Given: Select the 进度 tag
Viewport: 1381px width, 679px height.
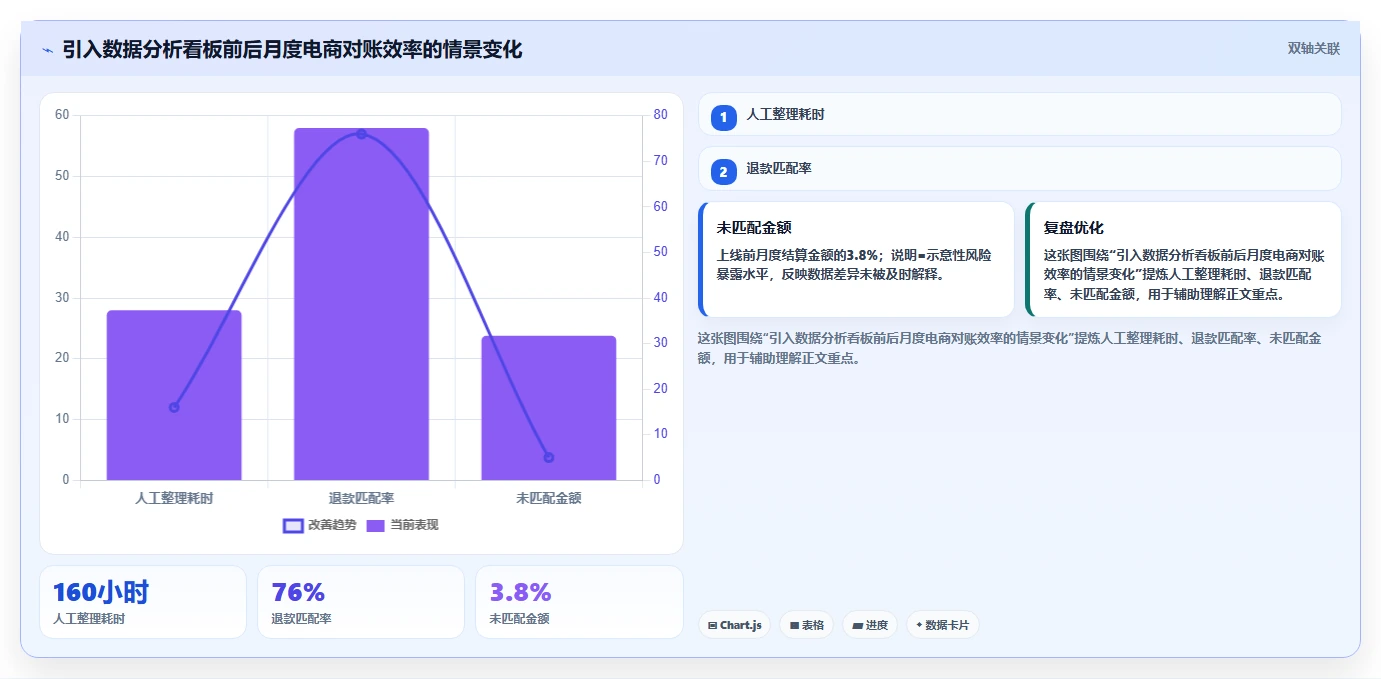Looking at the screenshot, I should tap(870, 625).
